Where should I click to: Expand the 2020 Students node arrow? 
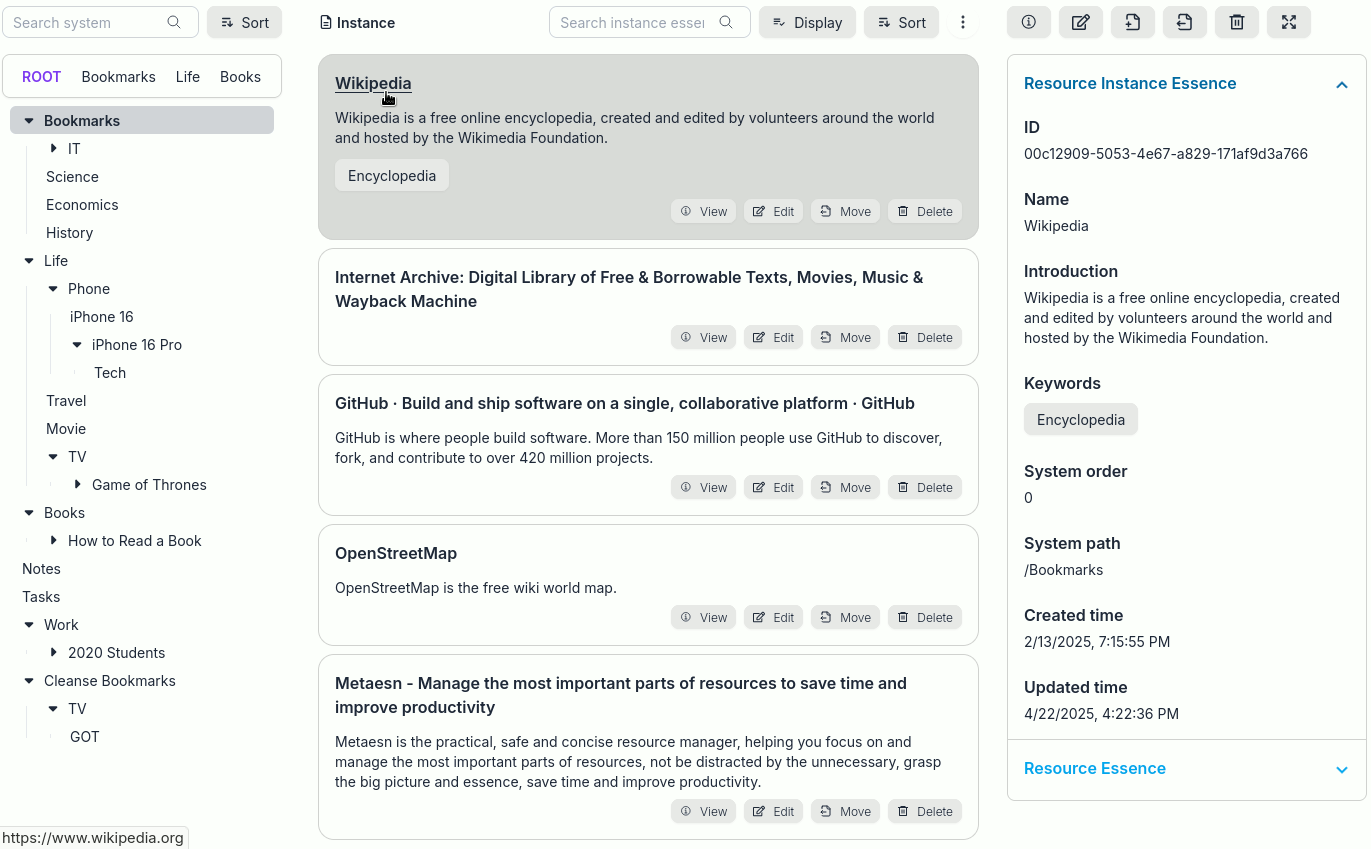[53, 652]
